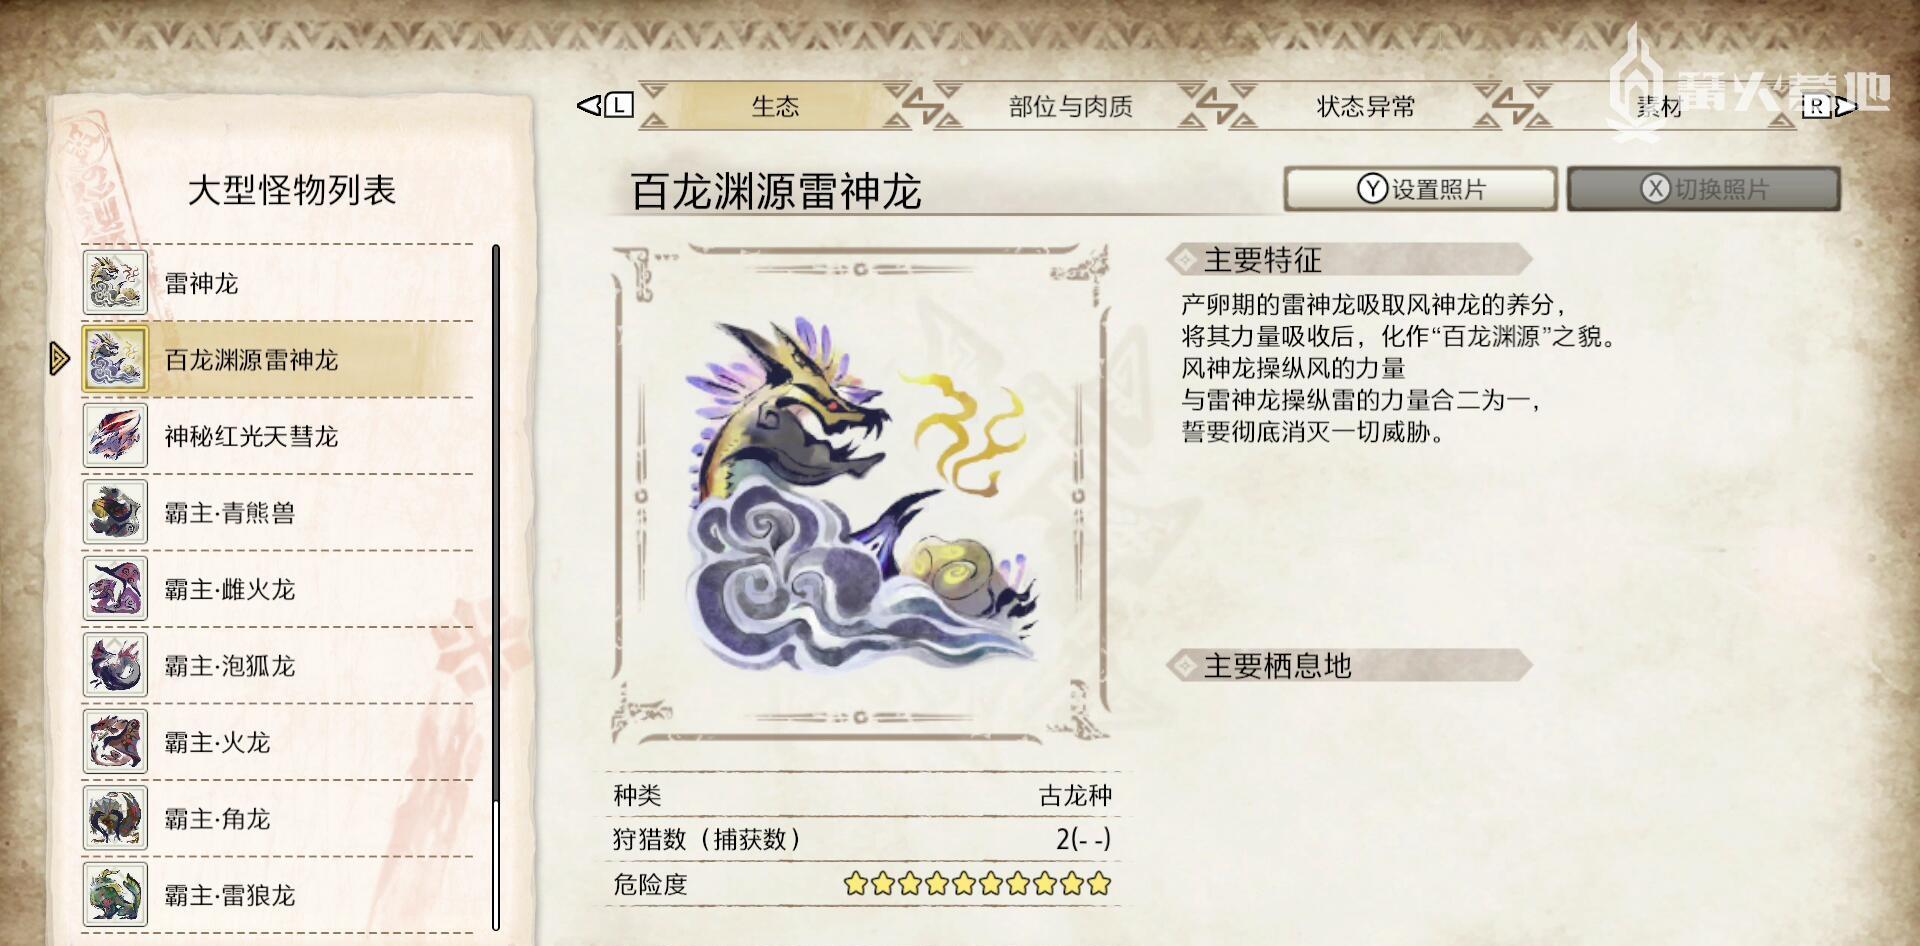This screenshot has height=946, width=1920.
Task: Select the 霸主·青熊兽 monster icon
Action: [x=115, y=512]
